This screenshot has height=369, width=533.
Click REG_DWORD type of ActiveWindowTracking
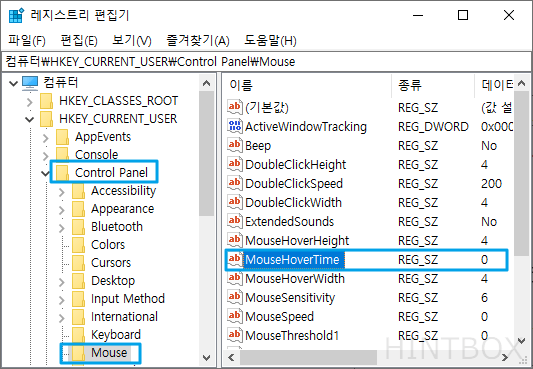[433, 127]
